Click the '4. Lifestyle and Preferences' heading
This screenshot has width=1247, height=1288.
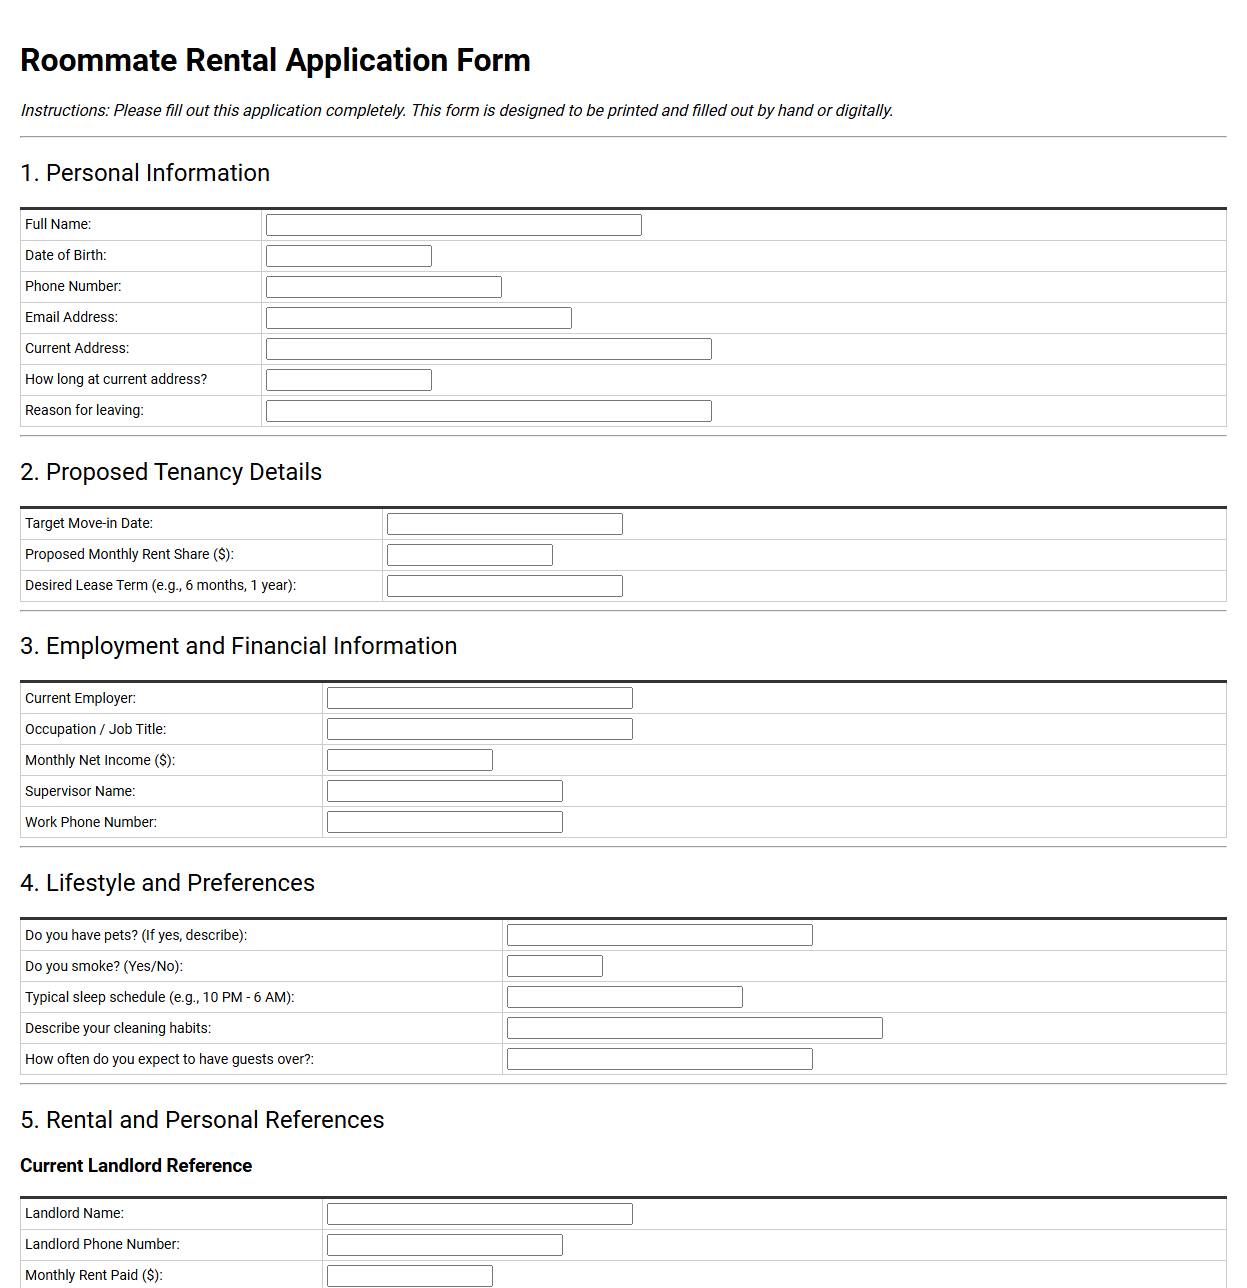tap(168, 883)
